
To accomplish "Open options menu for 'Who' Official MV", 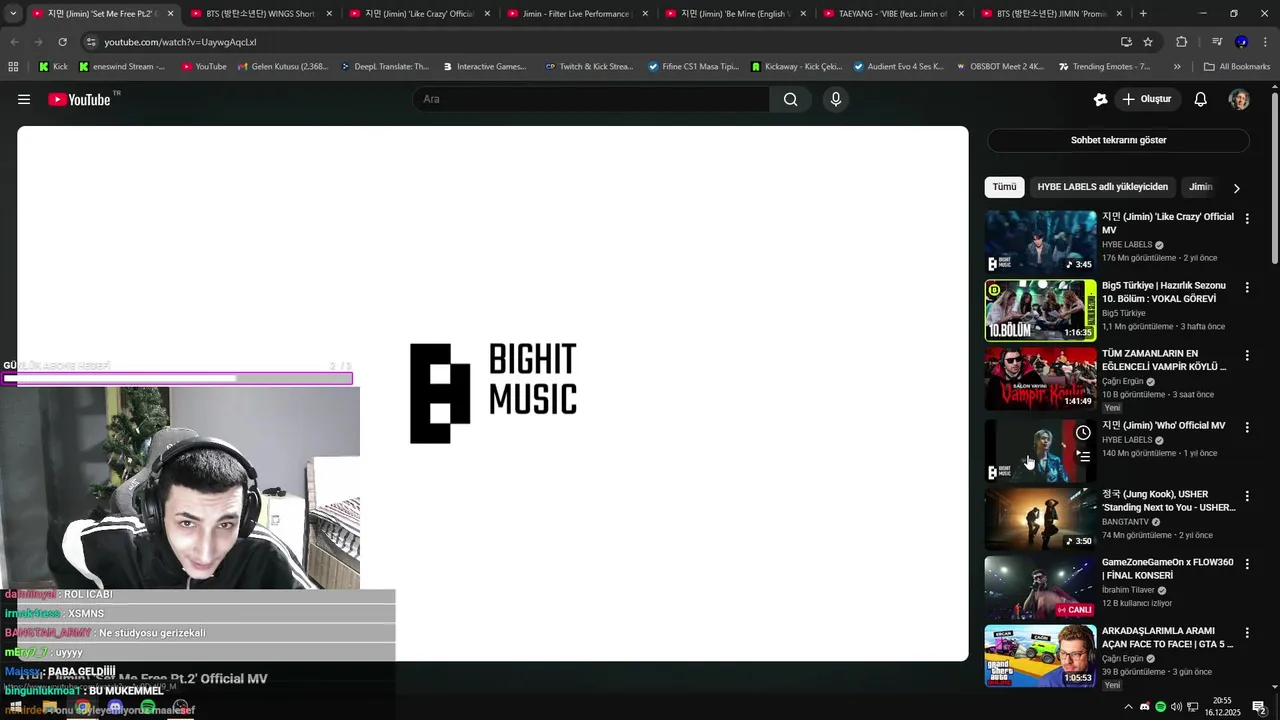I will (x=1247, y=427).
